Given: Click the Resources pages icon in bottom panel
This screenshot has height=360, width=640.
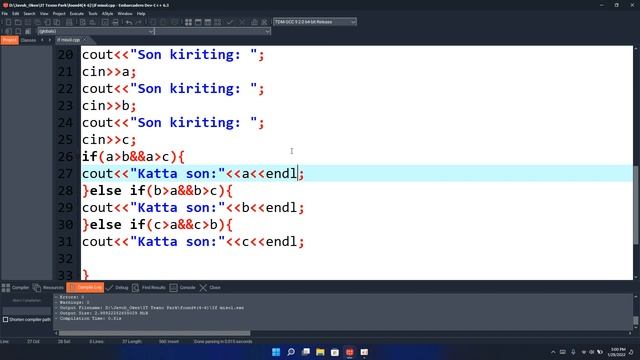Looking at the screenshot, I should (x=37, y=288).
